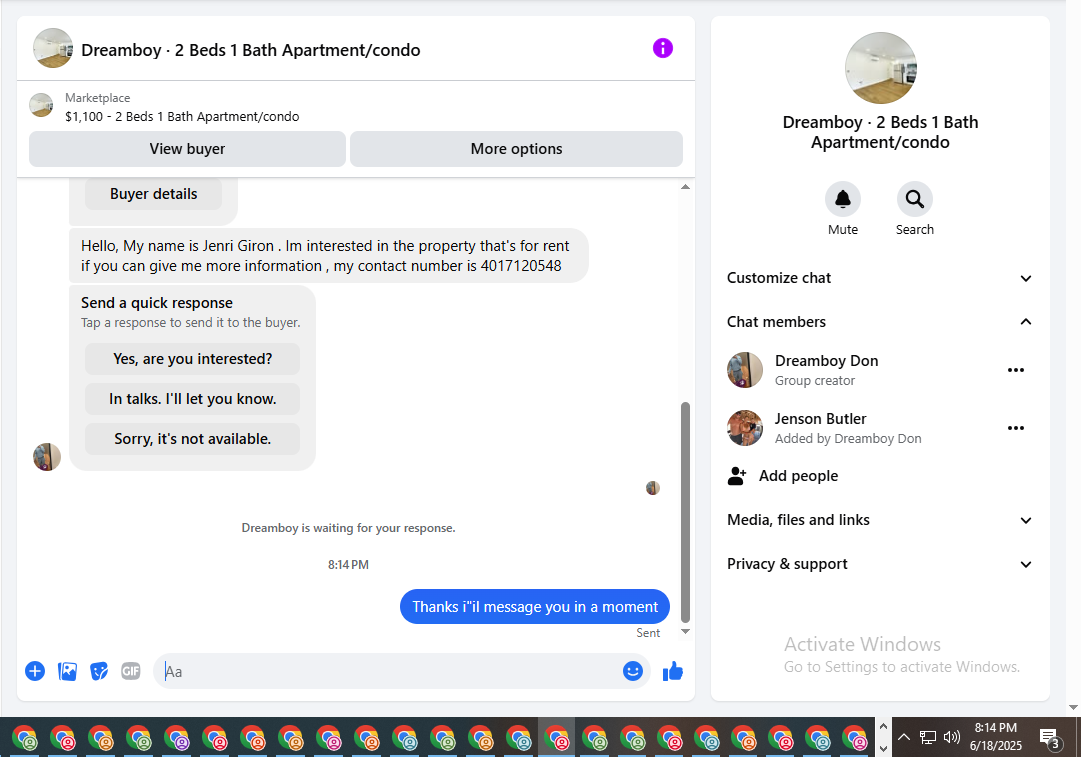This screenshot has width=1081, height=757.
Task: Click the blue 'Thanks i"il message you' bubble
Action: (x=535, y=607)
